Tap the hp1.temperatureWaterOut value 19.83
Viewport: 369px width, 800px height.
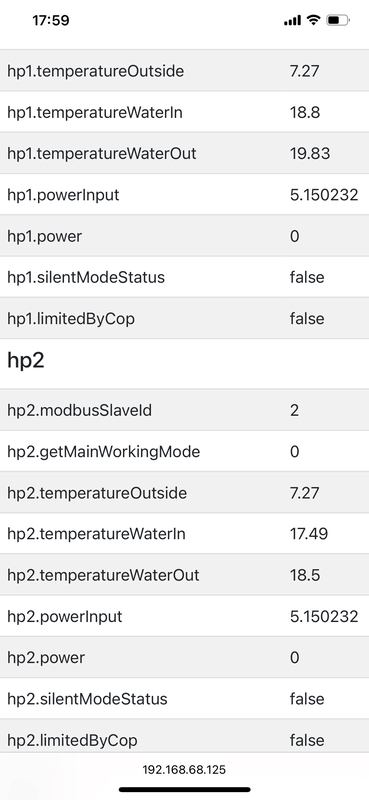click(x=310, y=154)
